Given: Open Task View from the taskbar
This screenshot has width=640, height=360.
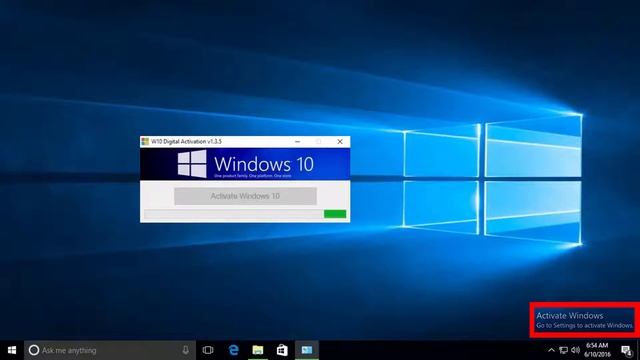Looking at the screenshot, I should 208,350.
